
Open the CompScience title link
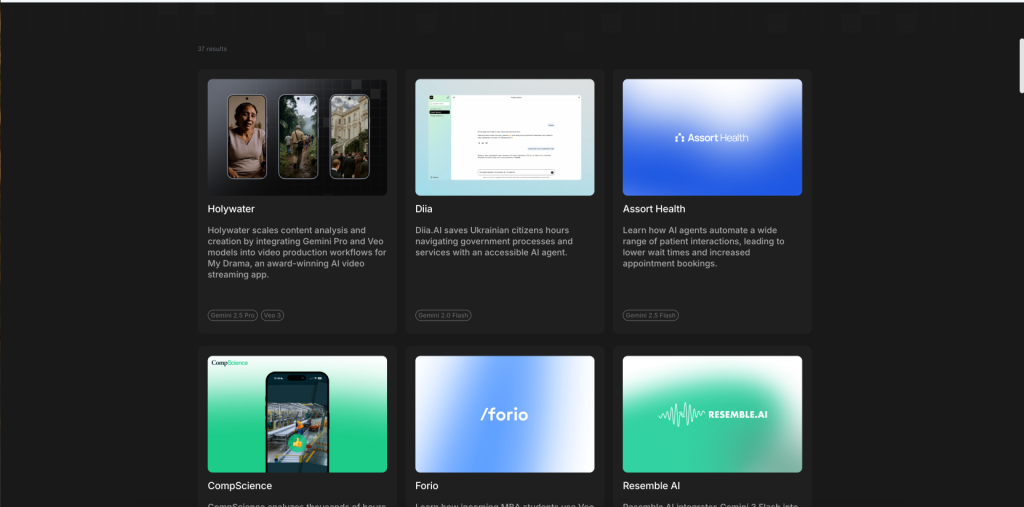pos(239,486)
